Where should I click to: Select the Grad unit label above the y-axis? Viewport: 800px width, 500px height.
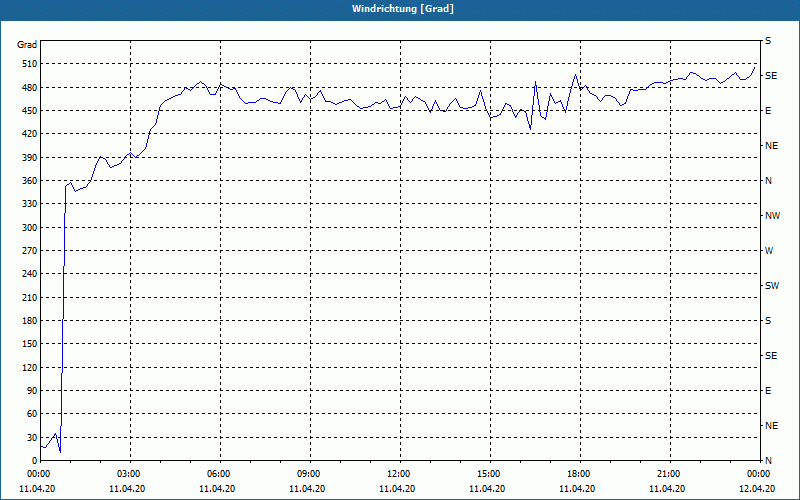click(x=27, y=45)
